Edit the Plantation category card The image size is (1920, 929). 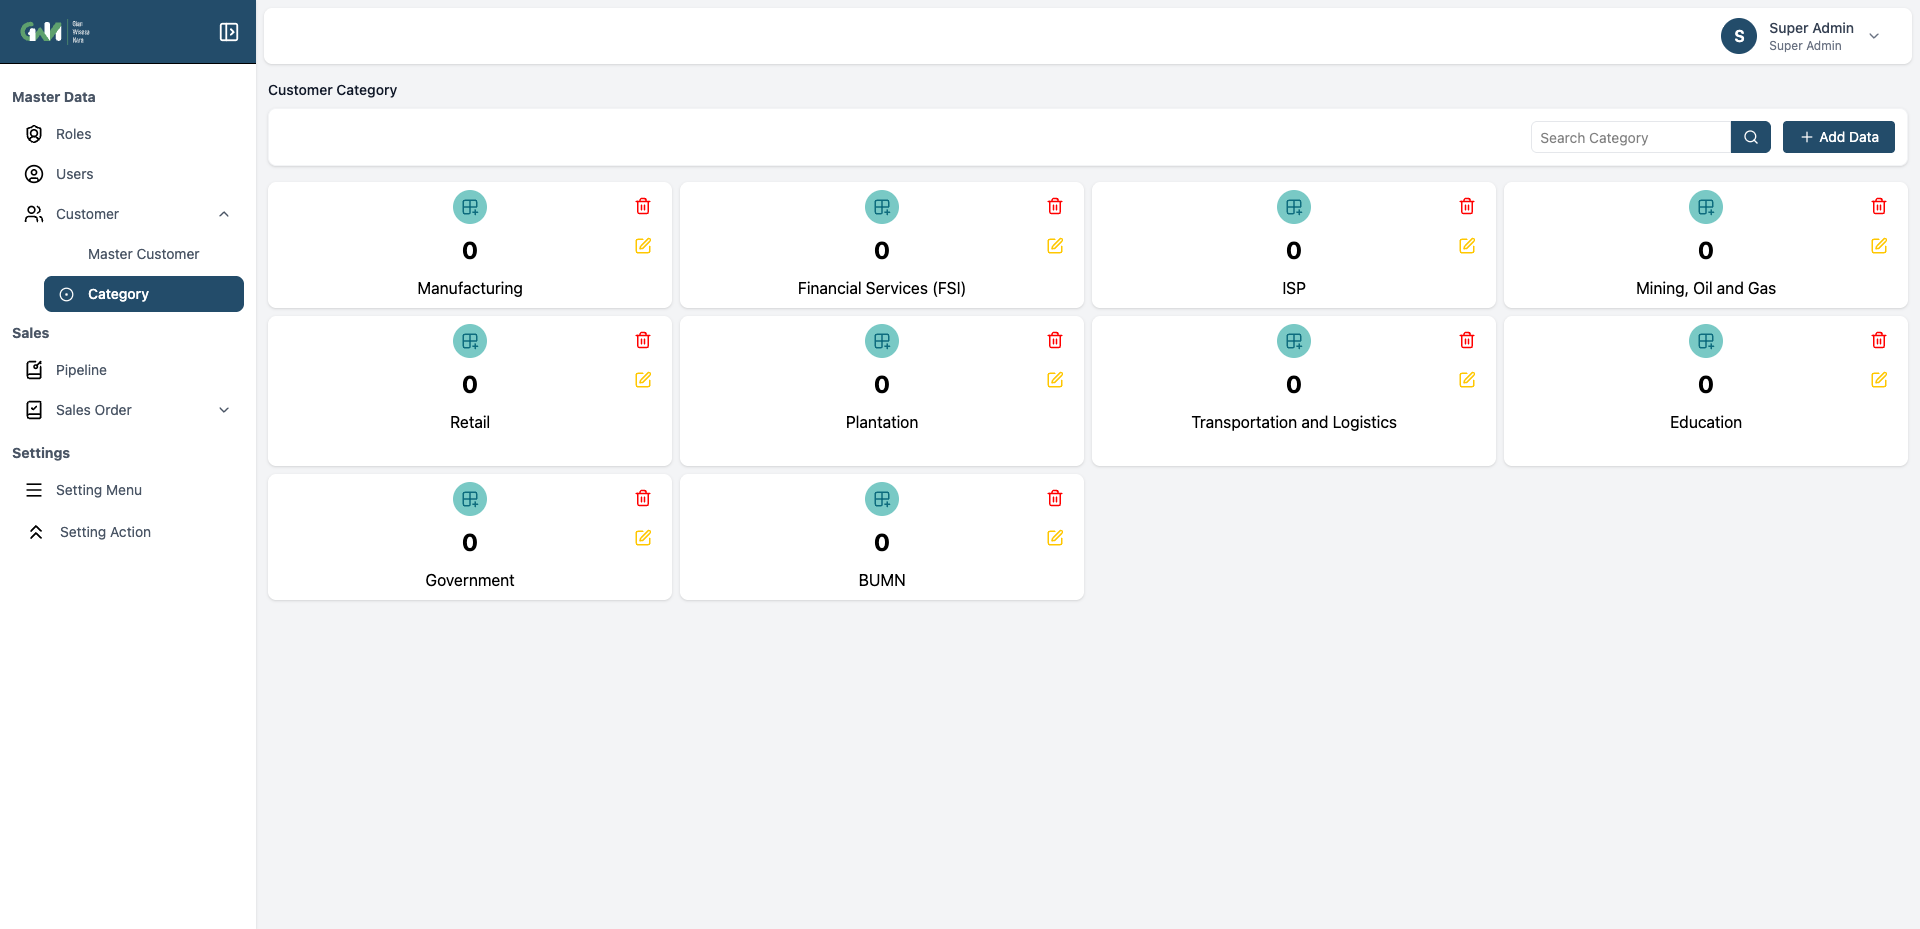coord(1055,380)
